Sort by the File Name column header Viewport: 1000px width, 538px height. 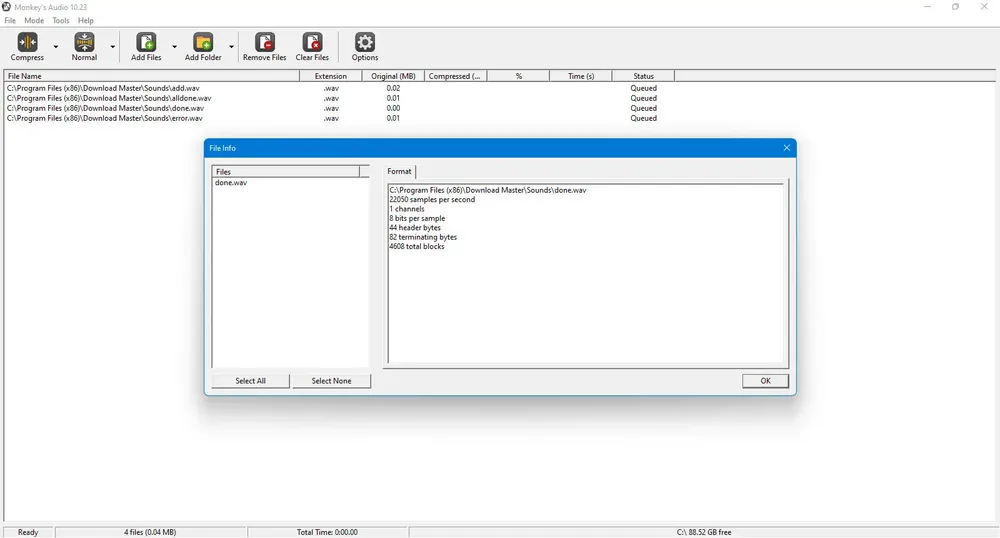[152, 76]
